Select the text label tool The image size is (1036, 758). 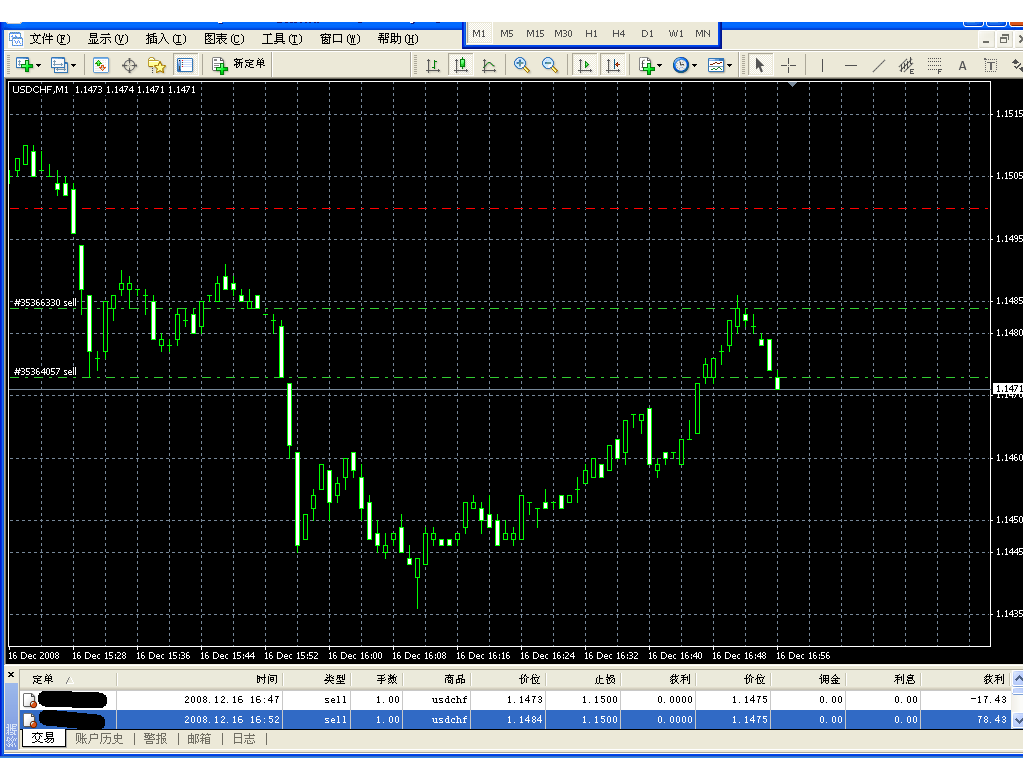click(990, 65)
